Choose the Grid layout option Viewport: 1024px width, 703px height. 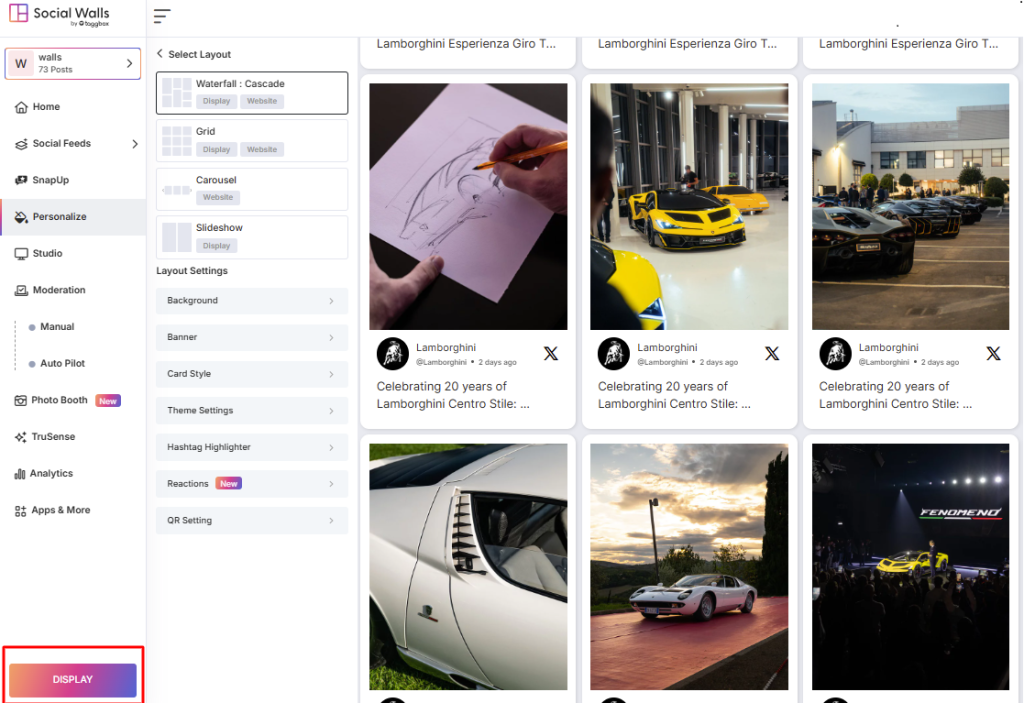[x=252, y=141]
